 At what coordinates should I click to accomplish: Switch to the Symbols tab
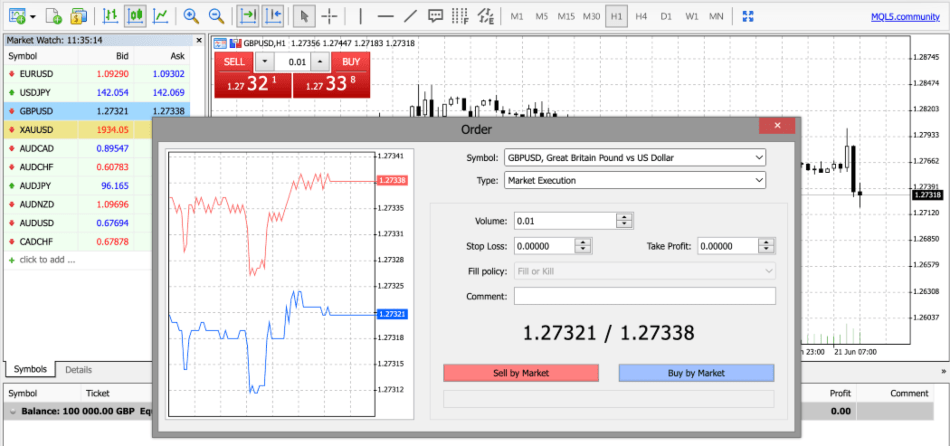pyautogui.click(x=28, y=369)
